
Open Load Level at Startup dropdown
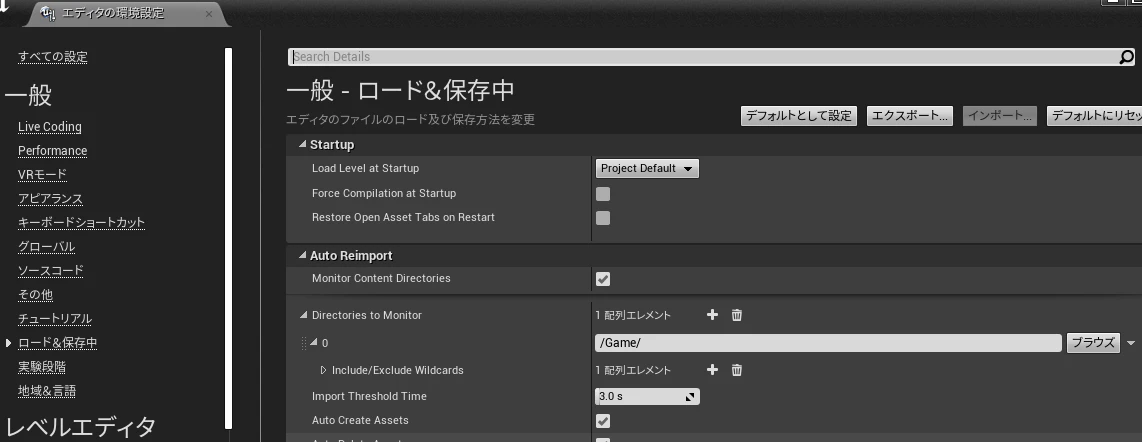point(647,168)
